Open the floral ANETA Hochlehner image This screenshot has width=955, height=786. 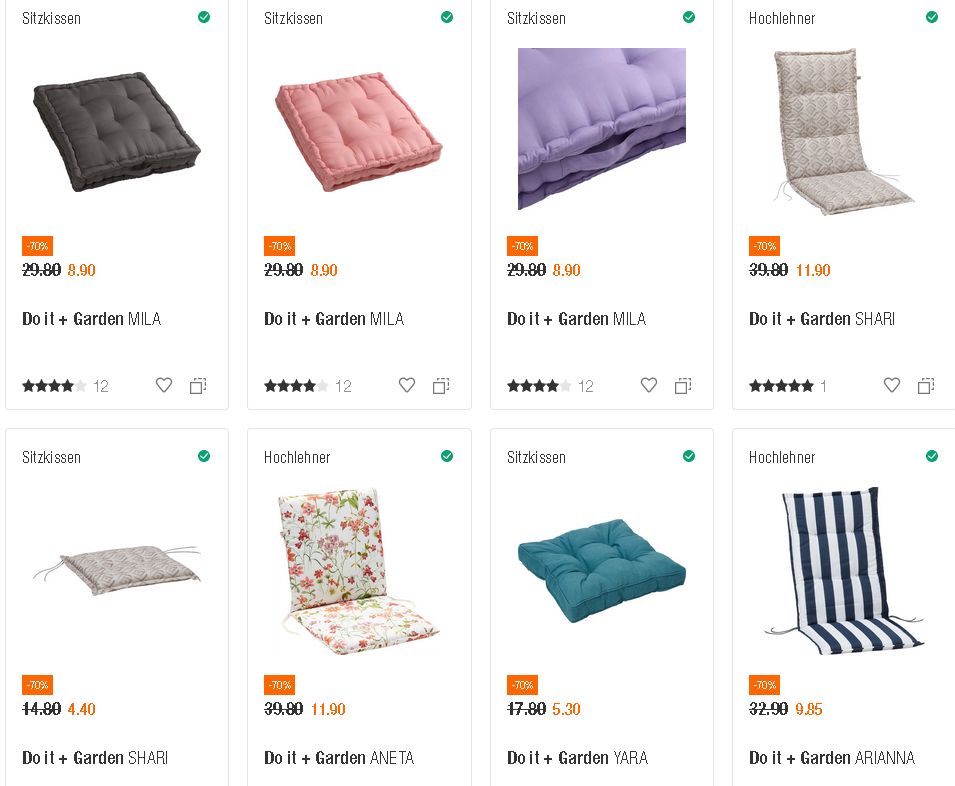tap(359, 570)
